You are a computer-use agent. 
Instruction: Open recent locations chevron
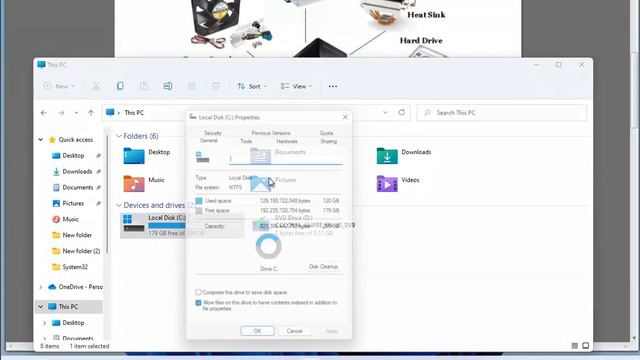[76, 113]
